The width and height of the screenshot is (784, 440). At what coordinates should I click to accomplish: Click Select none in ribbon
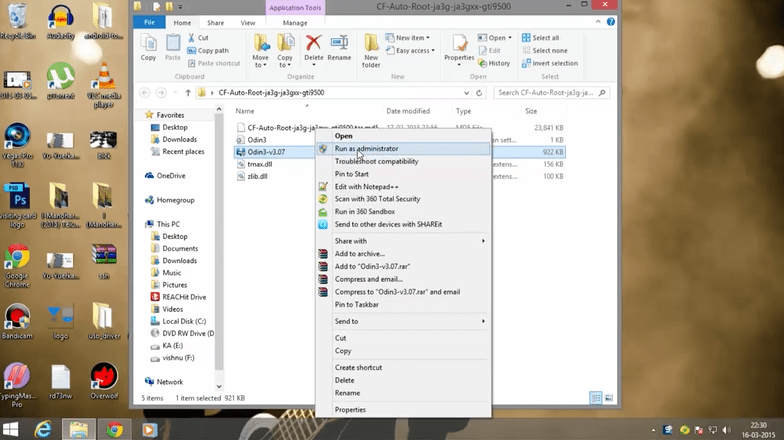[544, 50]
